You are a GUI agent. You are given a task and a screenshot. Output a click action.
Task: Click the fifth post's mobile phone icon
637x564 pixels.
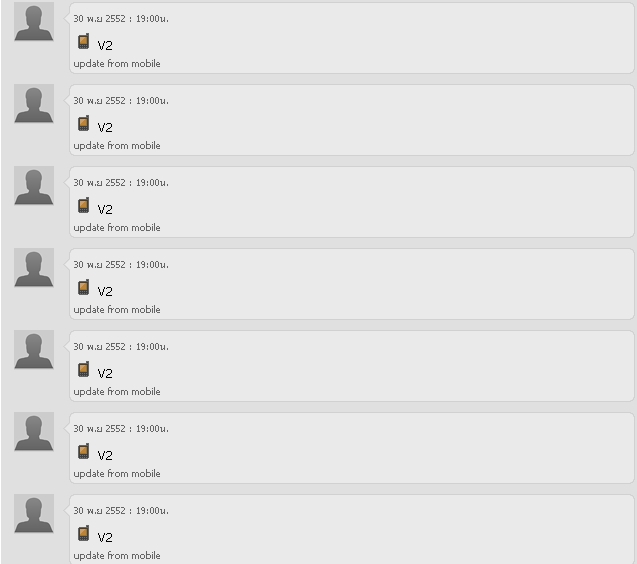tap(83, 370)
